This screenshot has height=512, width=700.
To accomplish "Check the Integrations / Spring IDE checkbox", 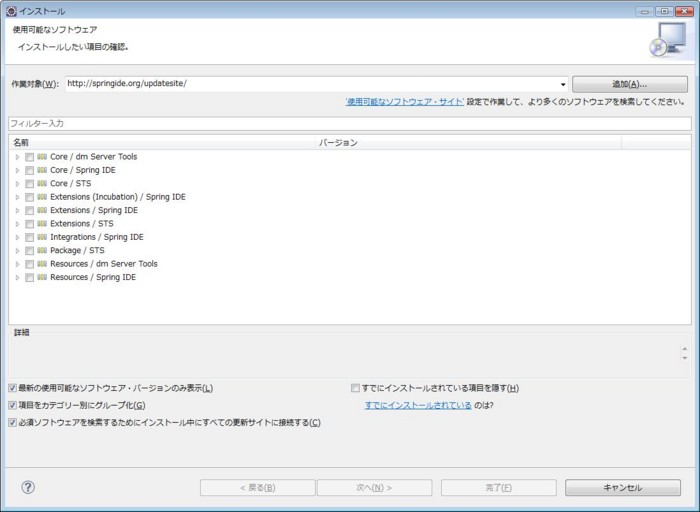I will pos(29,237).
